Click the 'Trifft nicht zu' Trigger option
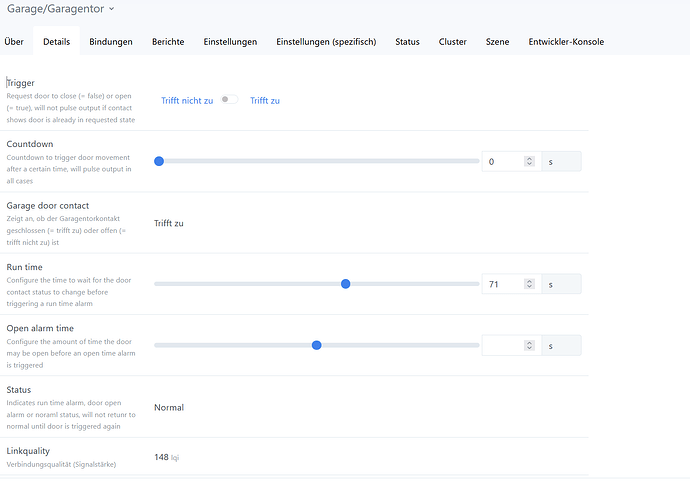Image resolution: width=690 pixels, height=488 pixels. pyautogui.click(x=187, y=101)
